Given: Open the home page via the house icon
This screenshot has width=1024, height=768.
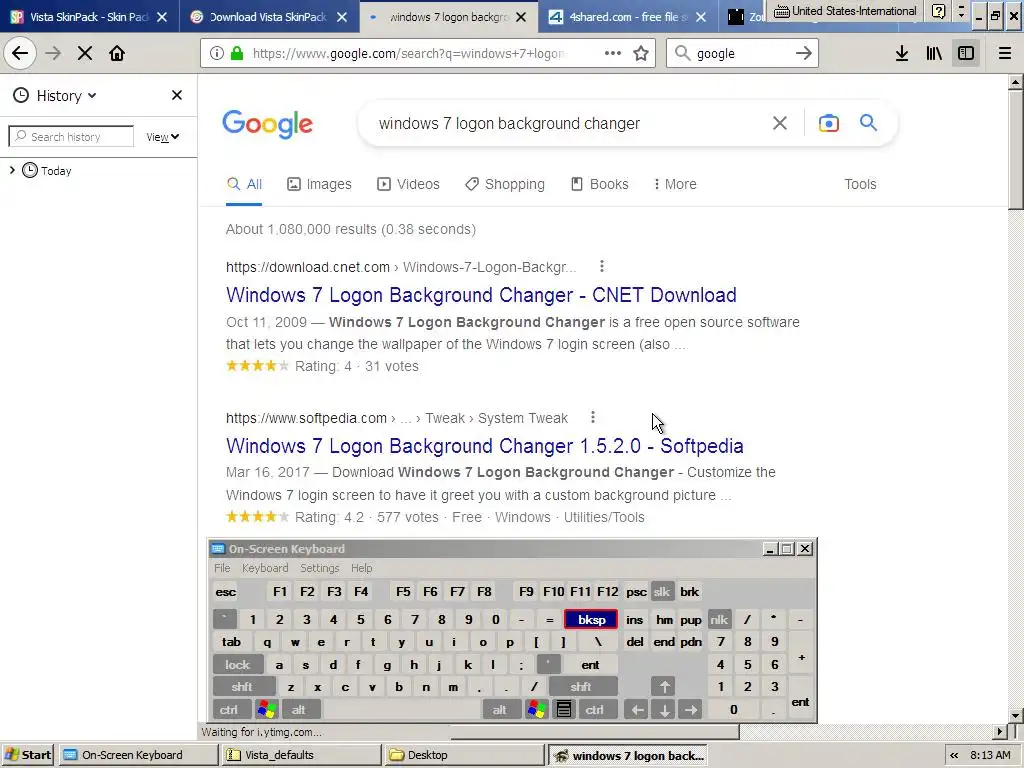Looking at the screenshot, I should [x=117, y=54].
